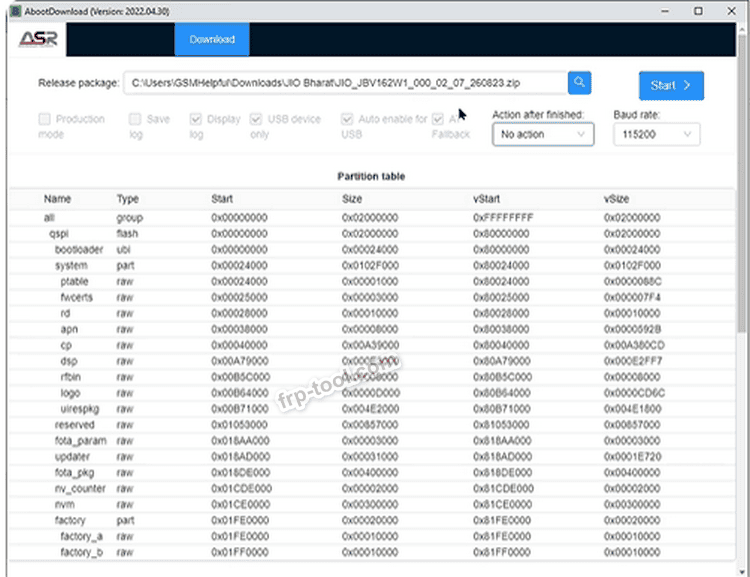Select the 'factory_b' partition row
Viewport: 750px width, 577px height.
tap(372, 552)
